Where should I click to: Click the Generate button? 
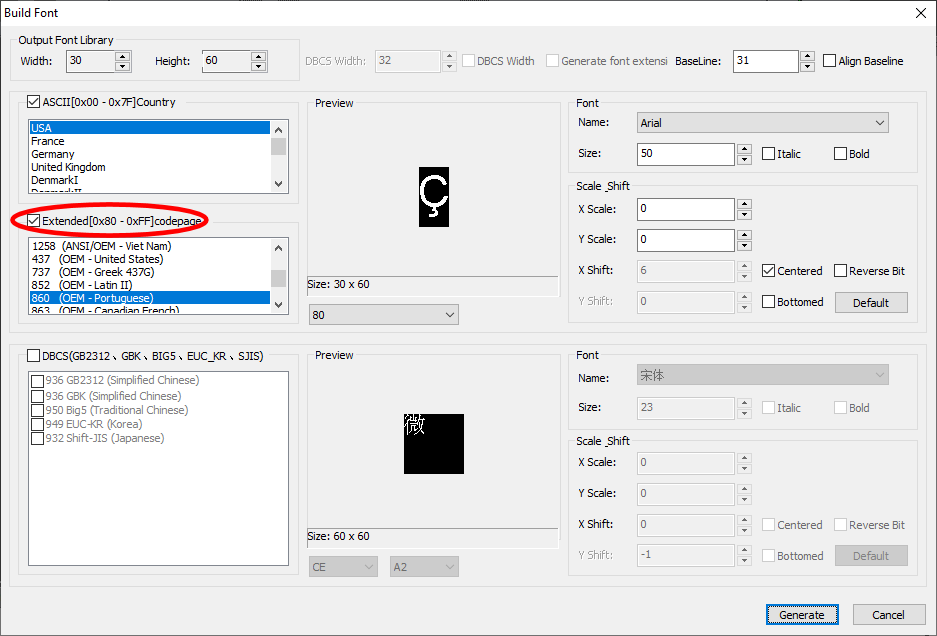click(801, 615)
